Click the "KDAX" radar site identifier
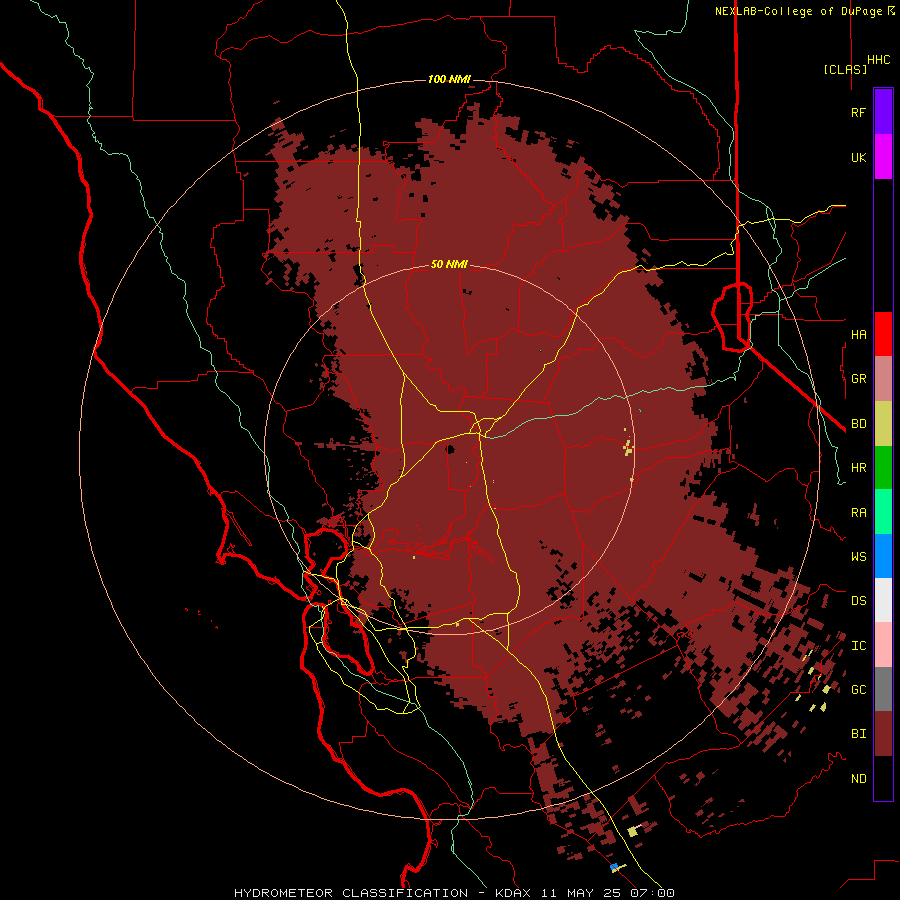The image size is (900, 900). [x=513, y=893]
